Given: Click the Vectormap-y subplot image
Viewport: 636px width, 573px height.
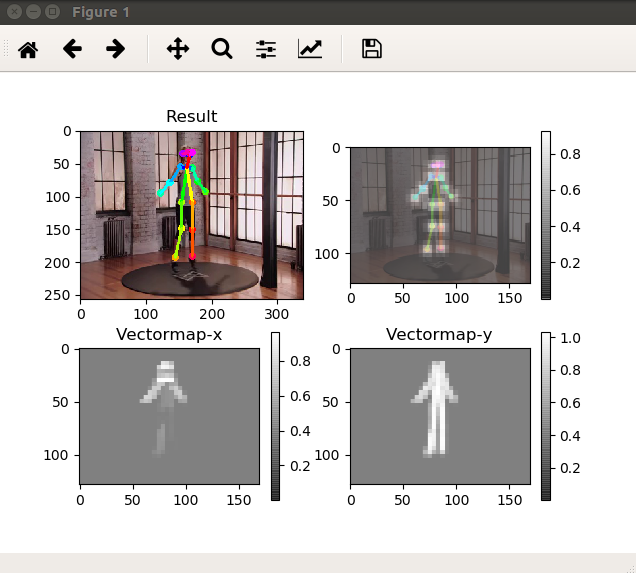Looking at the screenshot, I should [440, 416].
